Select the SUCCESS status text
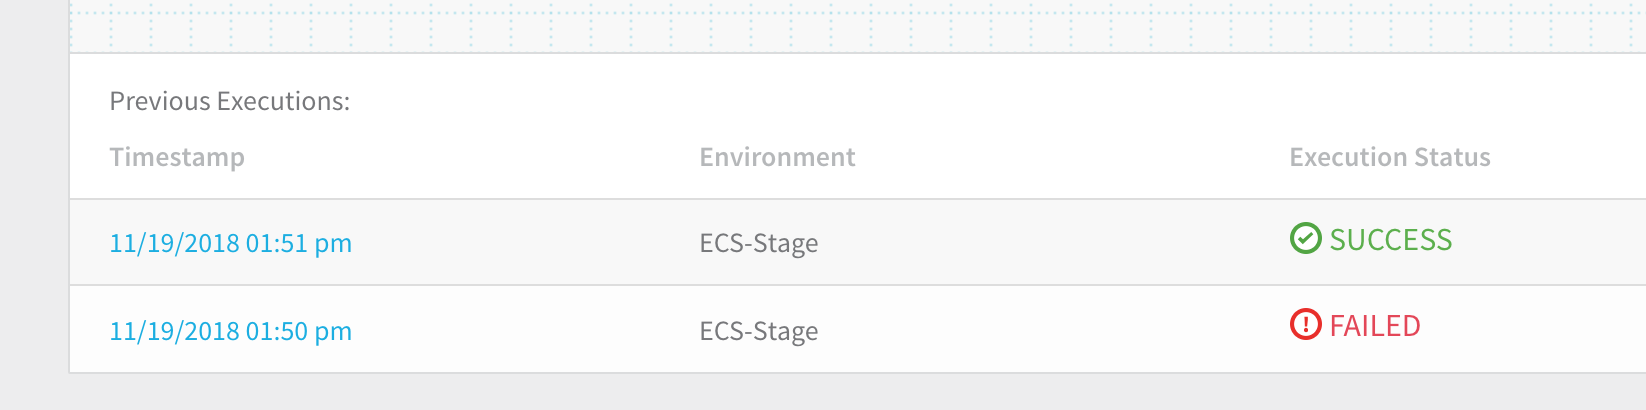The width and height of the screenshot is (1646, 410). (x=1390, y=240)
